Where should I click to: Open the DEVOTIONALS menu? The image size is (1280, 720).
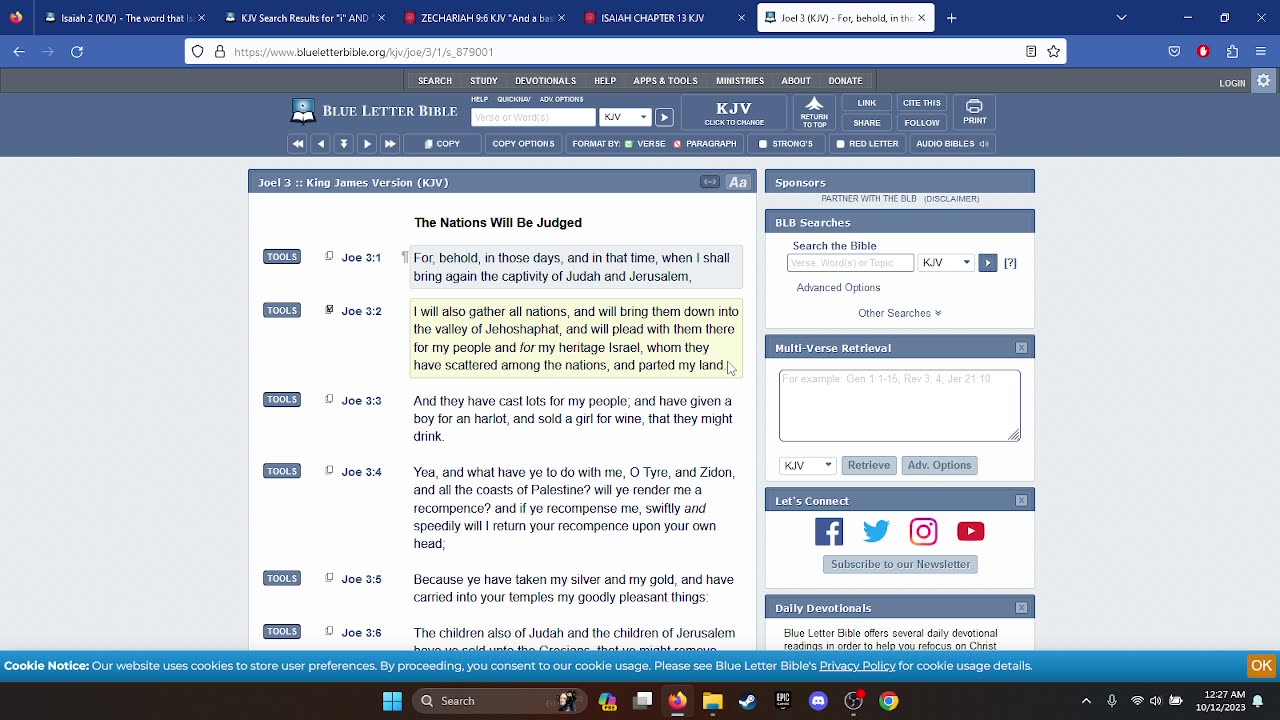tap(545, 81)
